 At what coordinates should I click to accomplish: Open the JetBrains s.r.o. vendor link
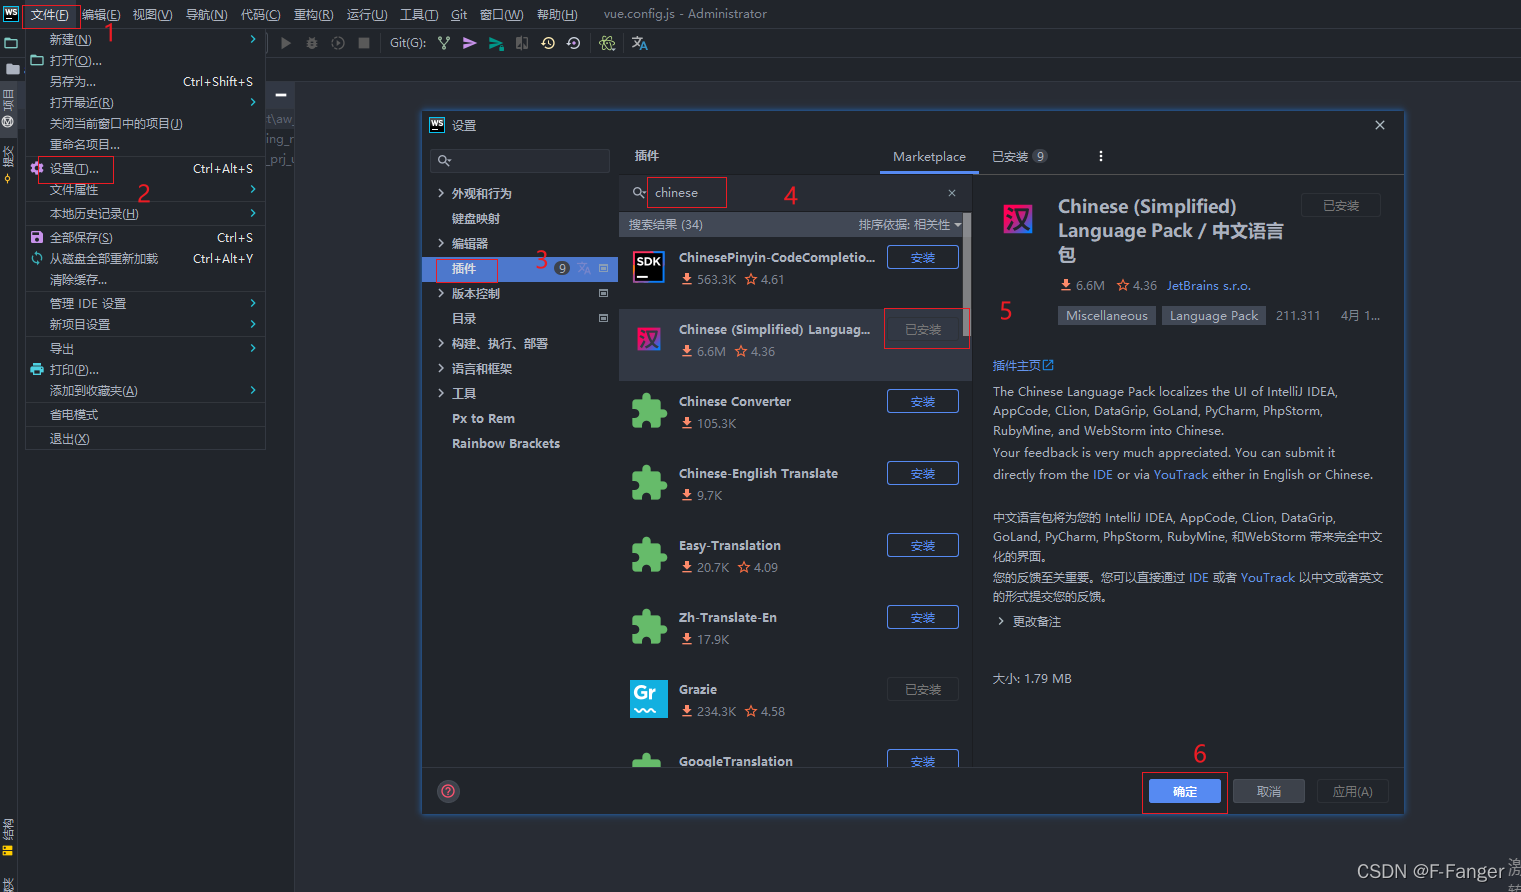pos(1209,285)
